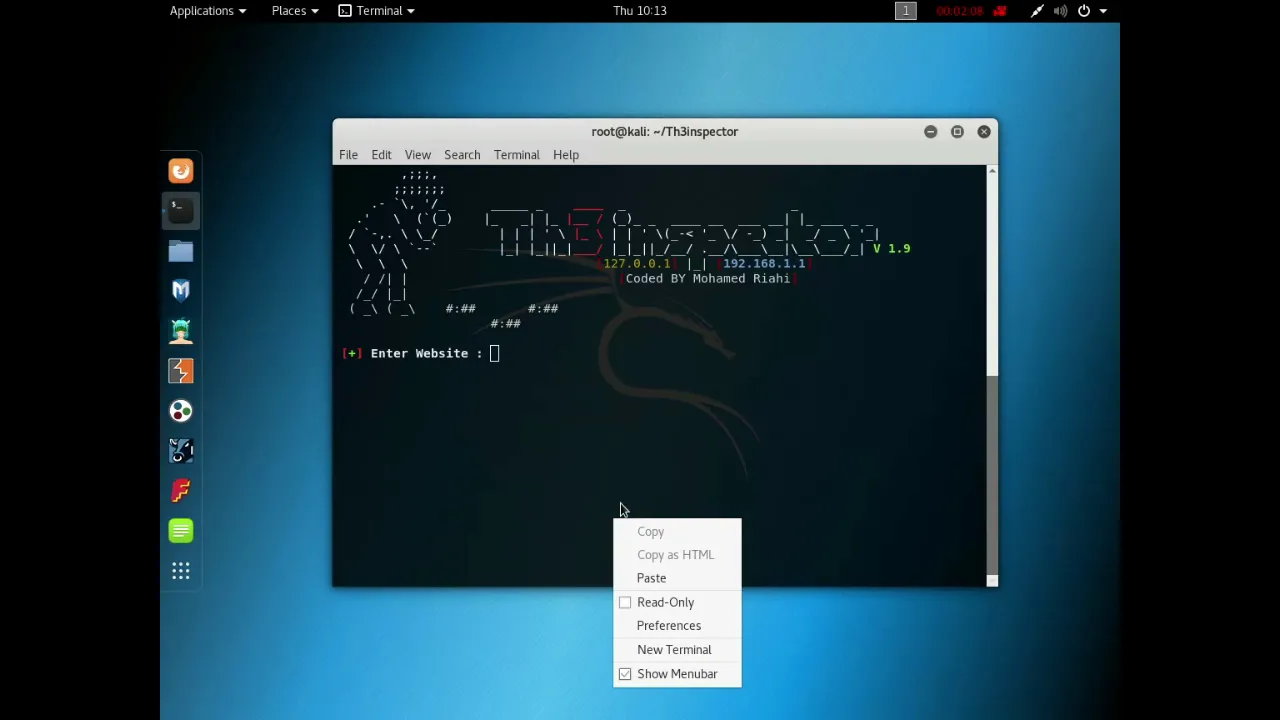Open the Terminal app menu in top bar
1280x720 pixels.
pos(376,11)
